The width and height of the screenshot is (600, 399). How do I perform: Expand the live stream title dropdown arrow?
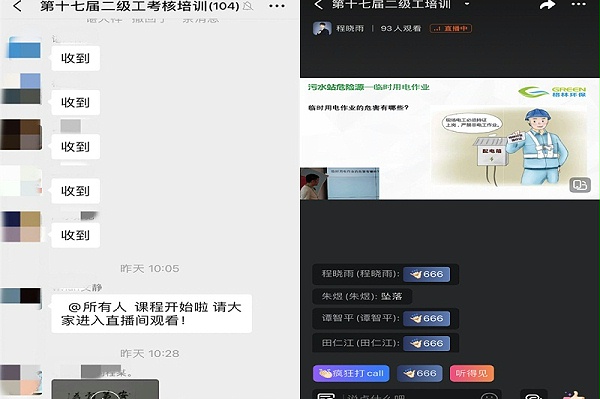pos(467,4)
